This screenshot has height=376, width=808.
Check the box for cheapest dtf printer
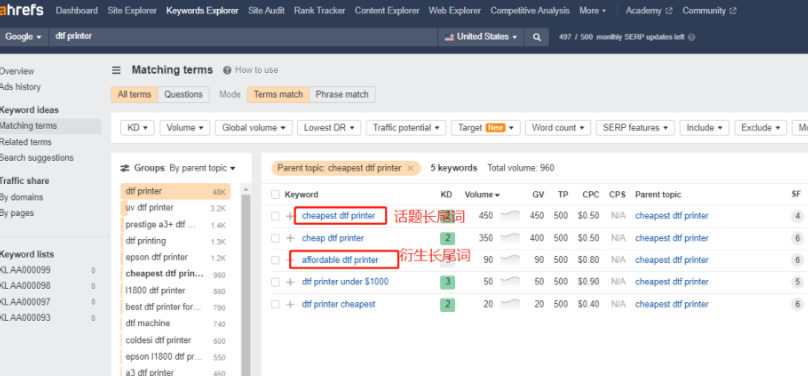(x=275, y=216)
